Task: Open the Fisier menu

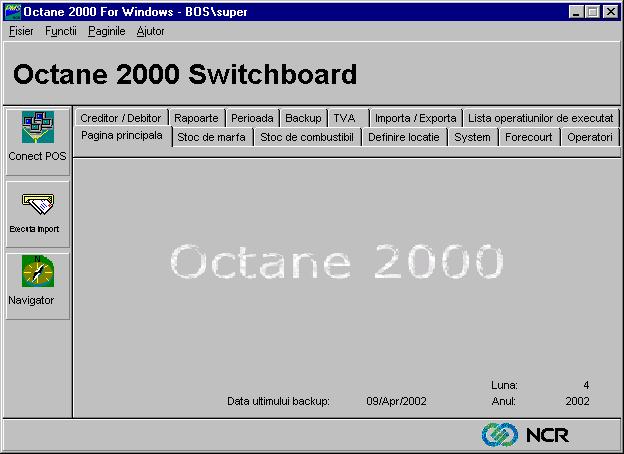Action: click(21, 31)
